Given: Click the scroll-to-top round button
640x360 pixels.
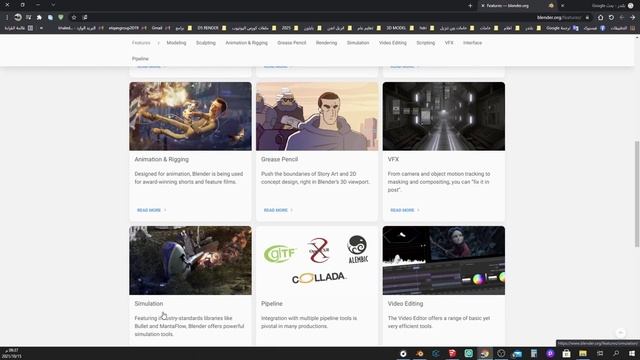Looking at the screenshot, I should point(620,333).
